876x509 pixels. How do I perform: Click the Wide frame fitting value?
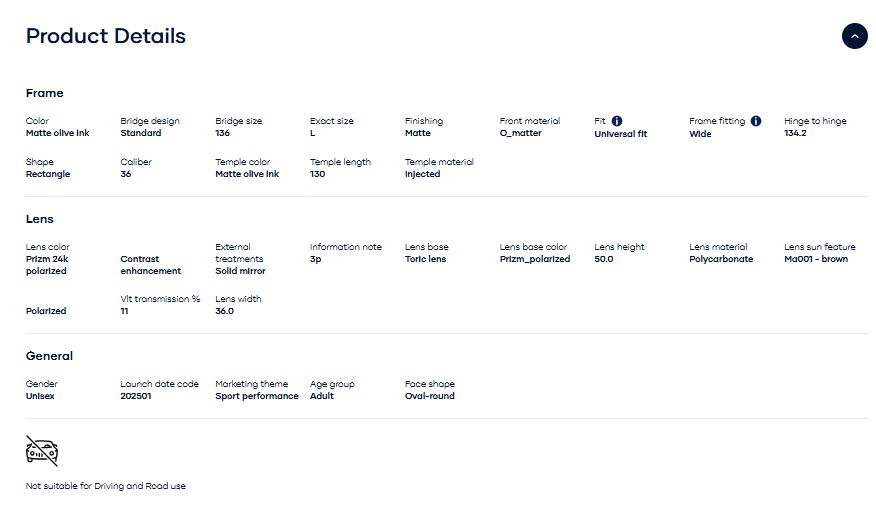[700, 134]
